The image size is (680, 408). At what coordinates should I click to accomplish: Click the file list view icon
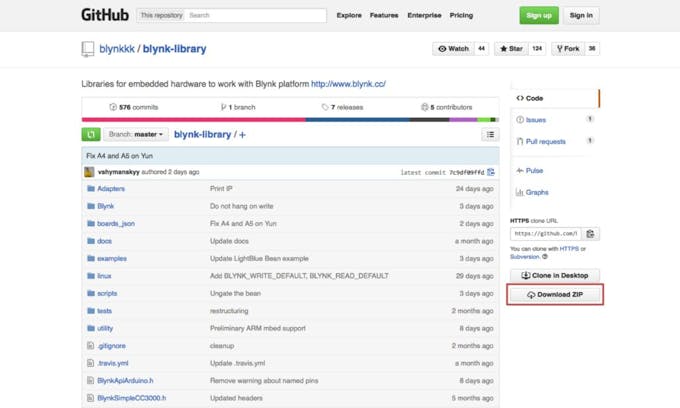(489, 134)
